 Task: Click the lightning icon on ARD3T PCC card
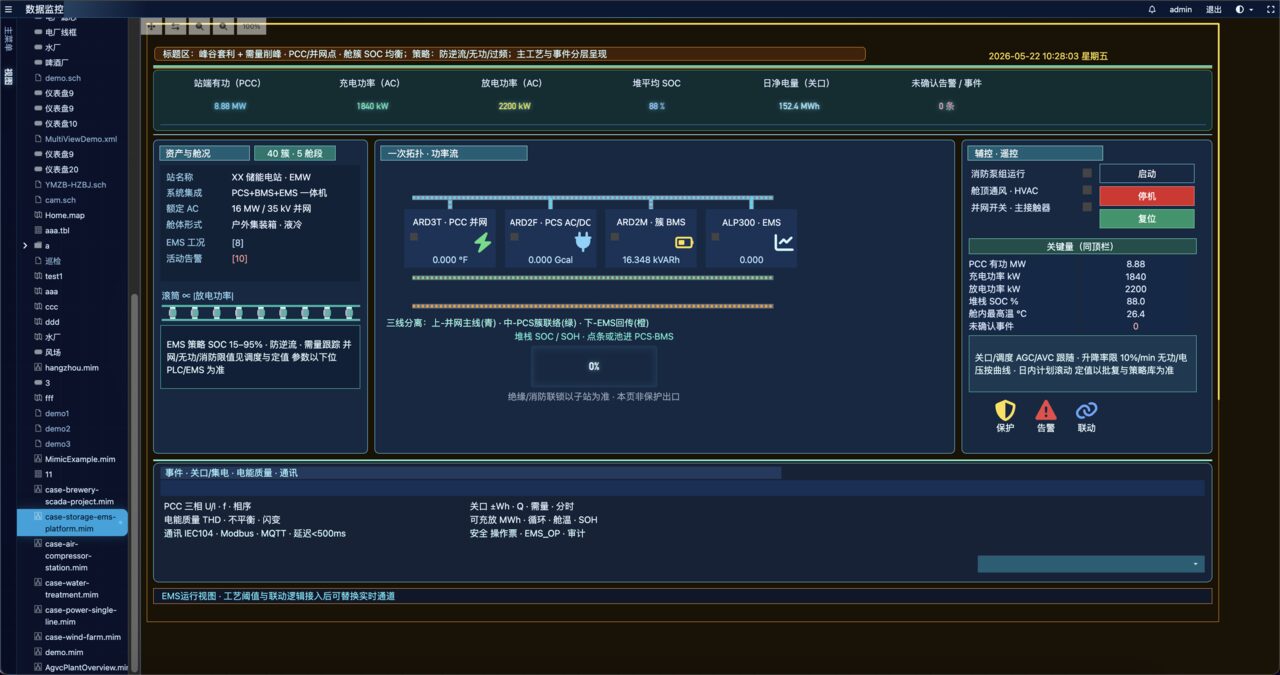tap(483, 242)
